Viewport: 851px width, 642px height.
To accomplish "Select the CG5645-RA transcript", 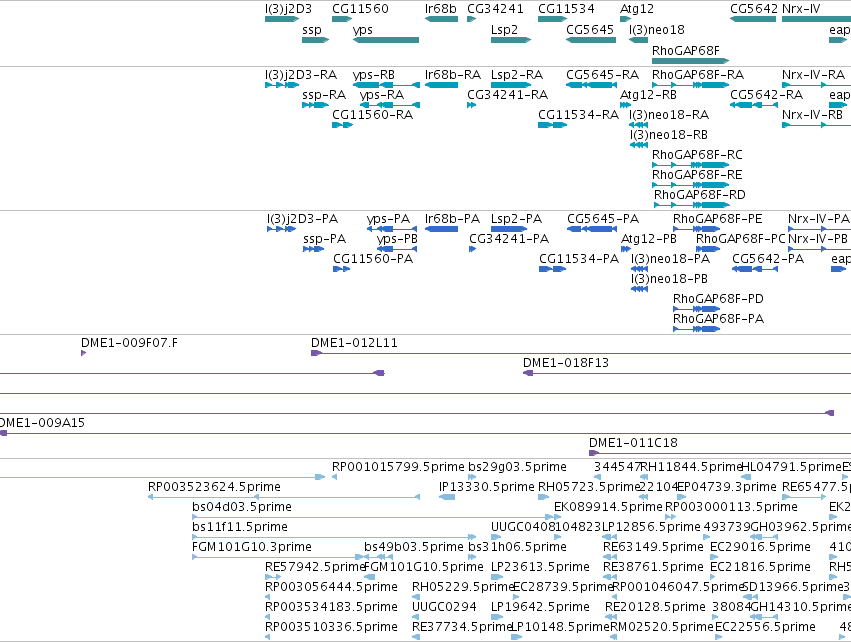I will 591,85.
